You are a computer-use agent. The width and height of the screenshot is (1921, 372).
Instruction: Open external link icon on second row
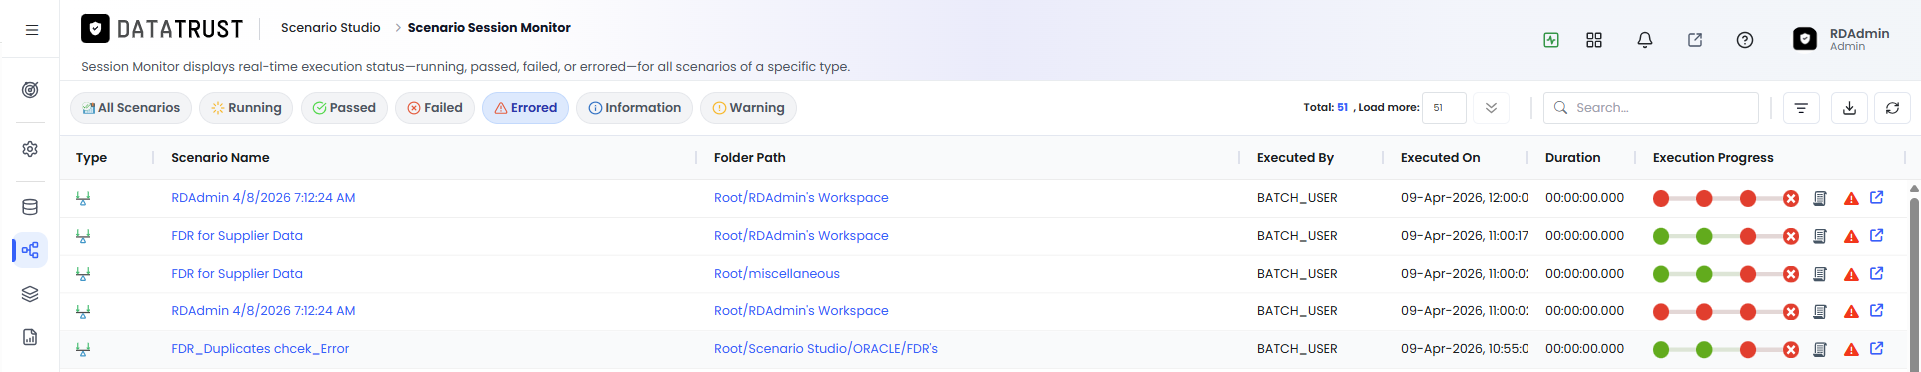[1877, 236]
